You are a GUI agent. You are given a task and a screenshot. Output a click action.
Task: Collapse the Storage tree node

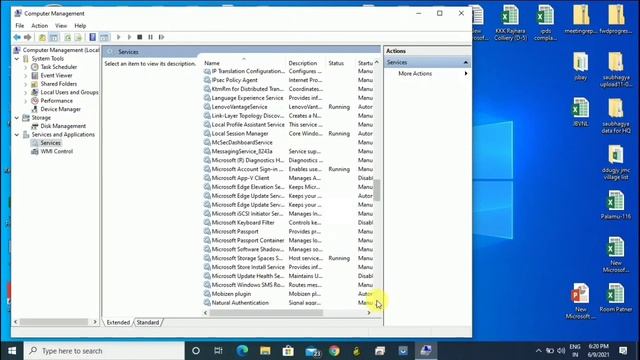(x=17, y=118)
